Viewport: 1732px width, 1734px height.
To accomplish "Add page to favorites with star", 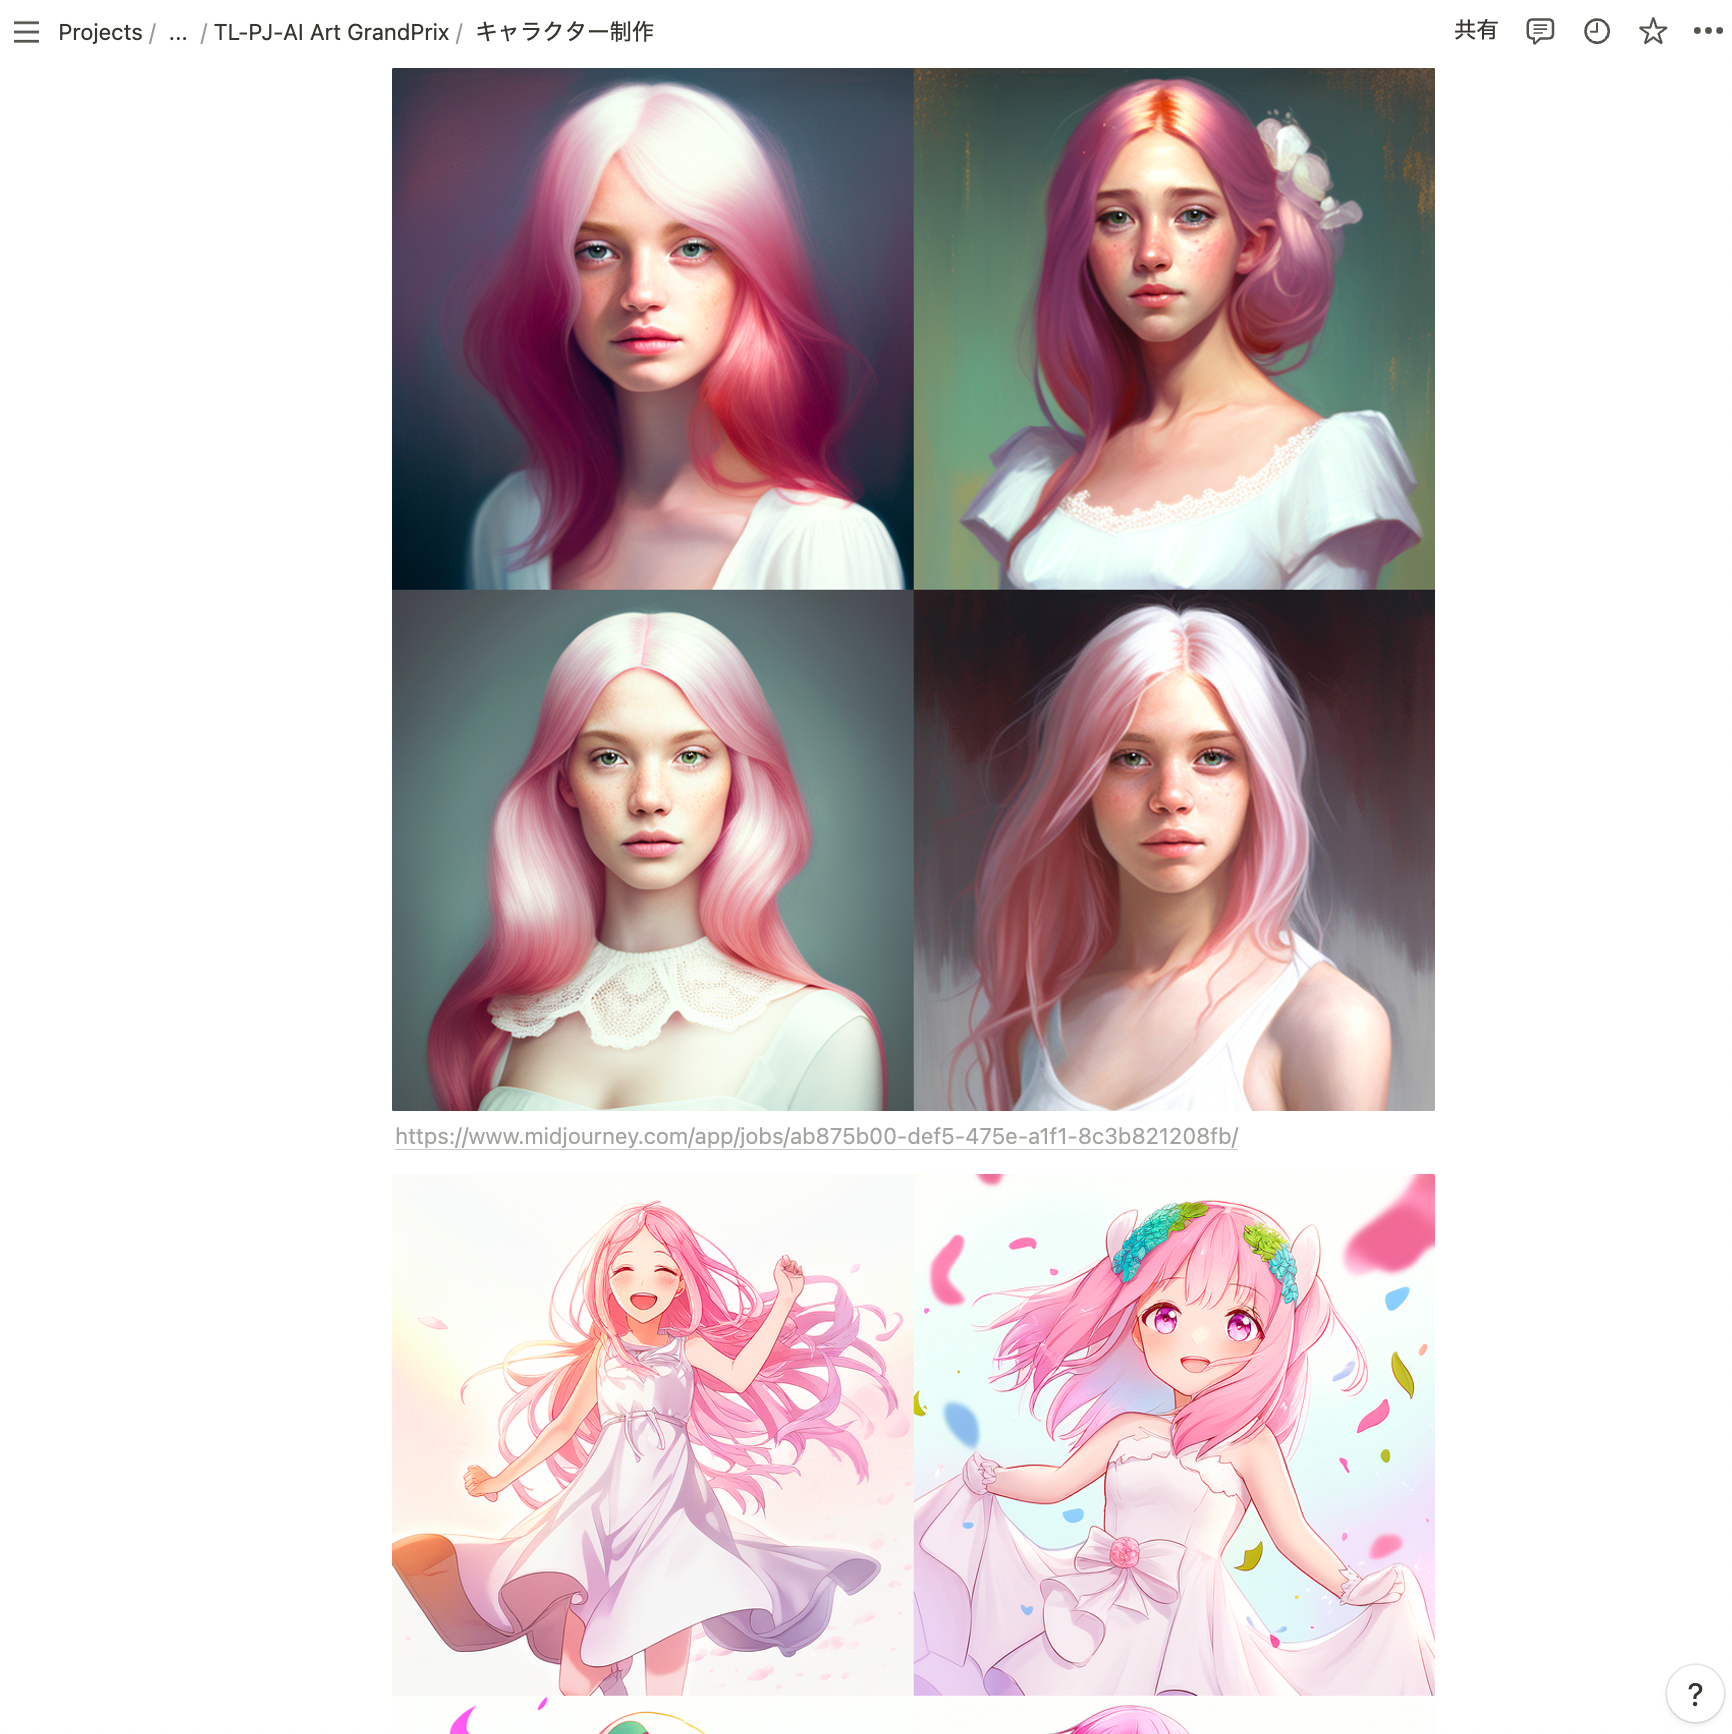I will point(1653,32).
